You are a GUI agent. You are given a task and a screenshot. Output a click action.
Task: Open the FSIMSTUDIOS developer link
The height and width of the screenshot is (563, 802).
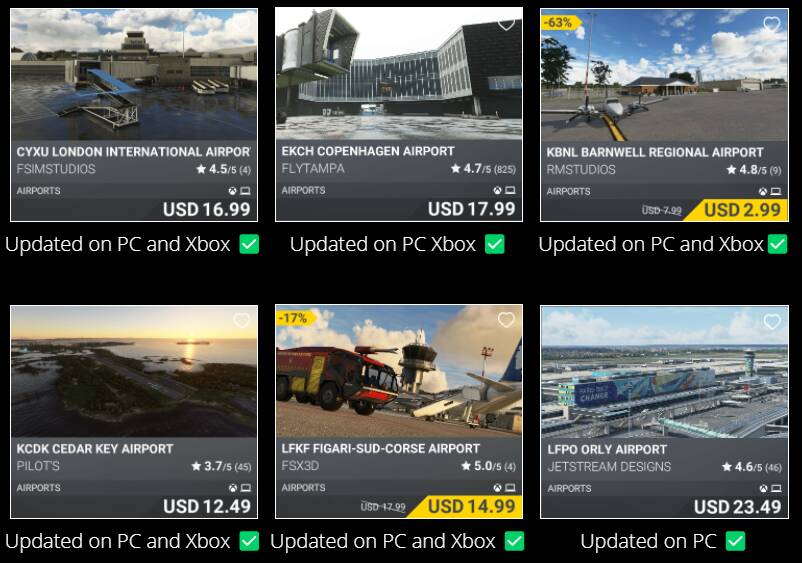click(x=56, y=169)
